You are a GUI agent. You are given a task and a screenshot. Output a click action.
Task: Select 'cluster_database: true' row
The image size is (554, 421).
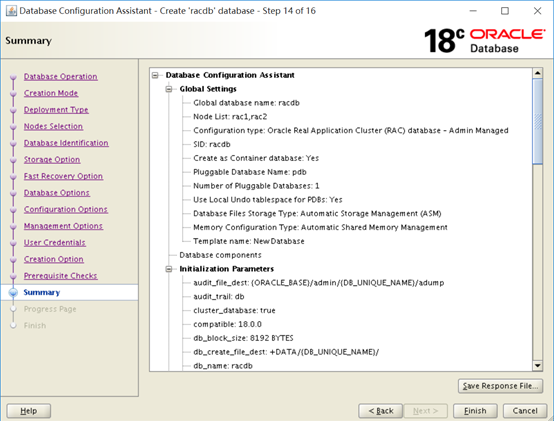(234, 310)
